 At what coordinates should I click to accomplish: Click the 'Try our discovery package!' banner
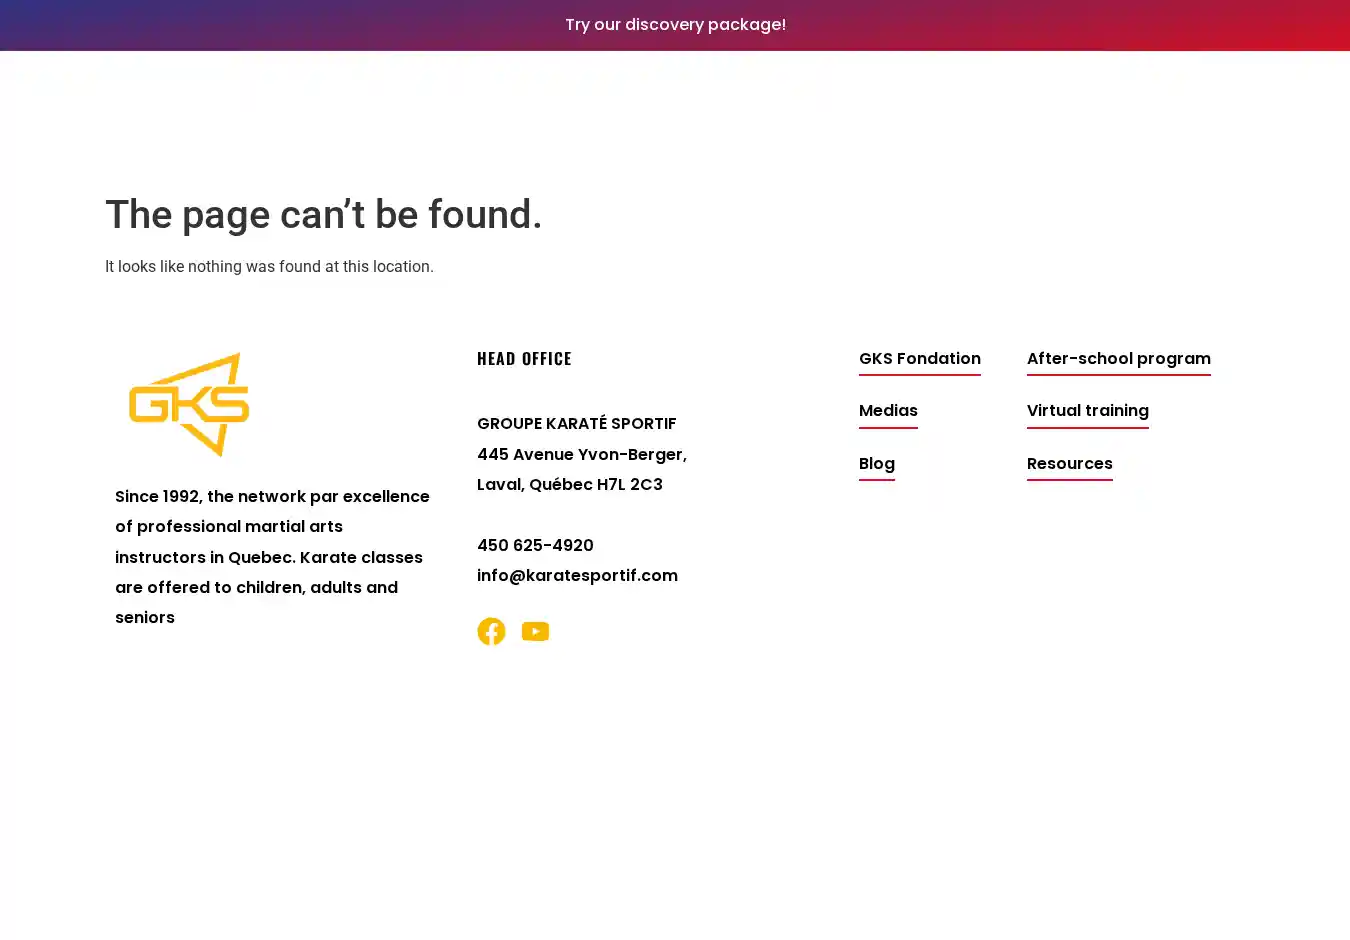[x=675, y=24]
